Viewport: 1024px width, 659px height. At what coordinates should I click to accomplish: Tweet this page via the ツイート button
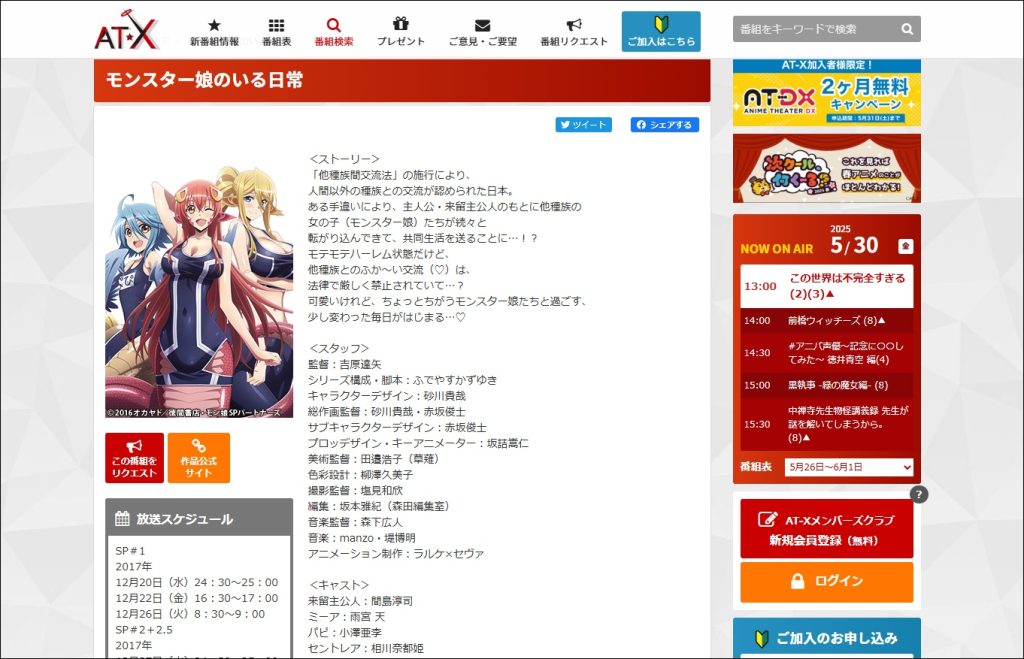click(586, 124)
